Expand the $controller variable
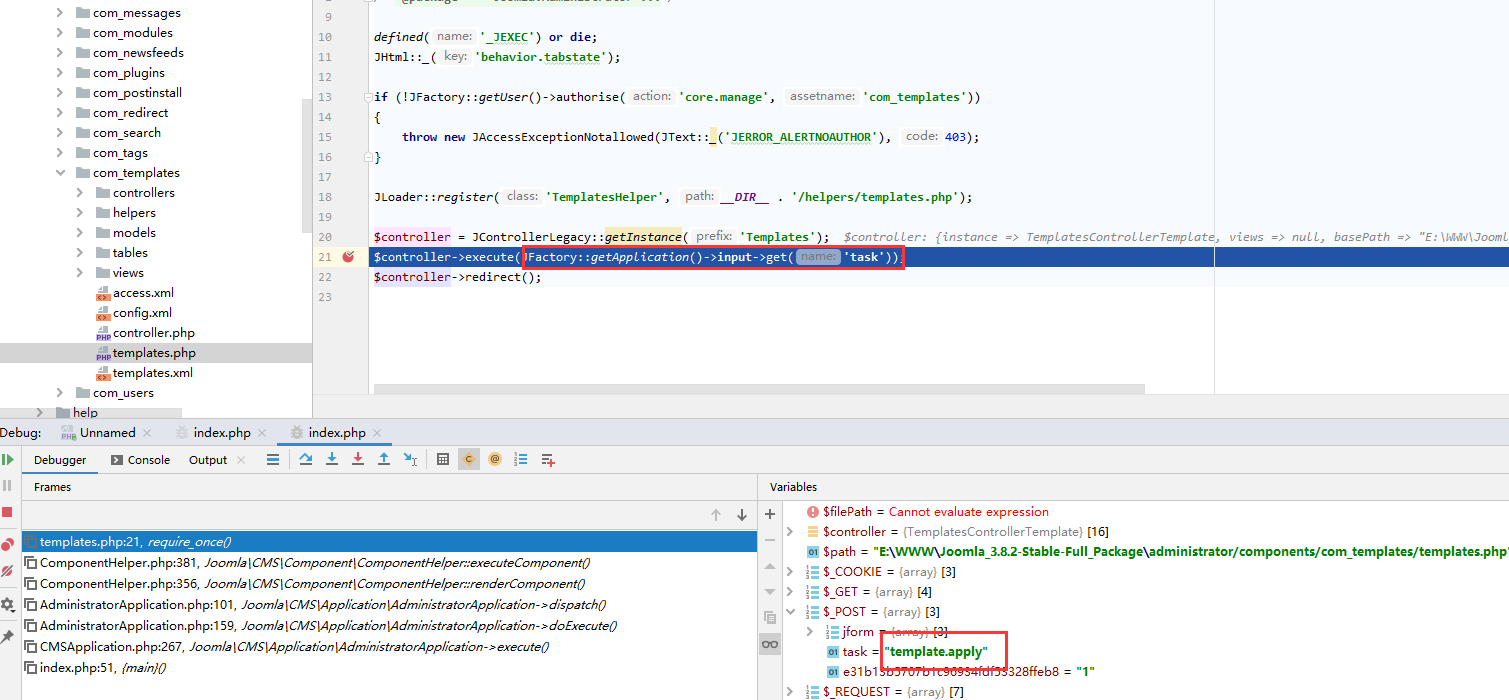The width and height of the screenshot is (1509, 700). tap(790, 531)
